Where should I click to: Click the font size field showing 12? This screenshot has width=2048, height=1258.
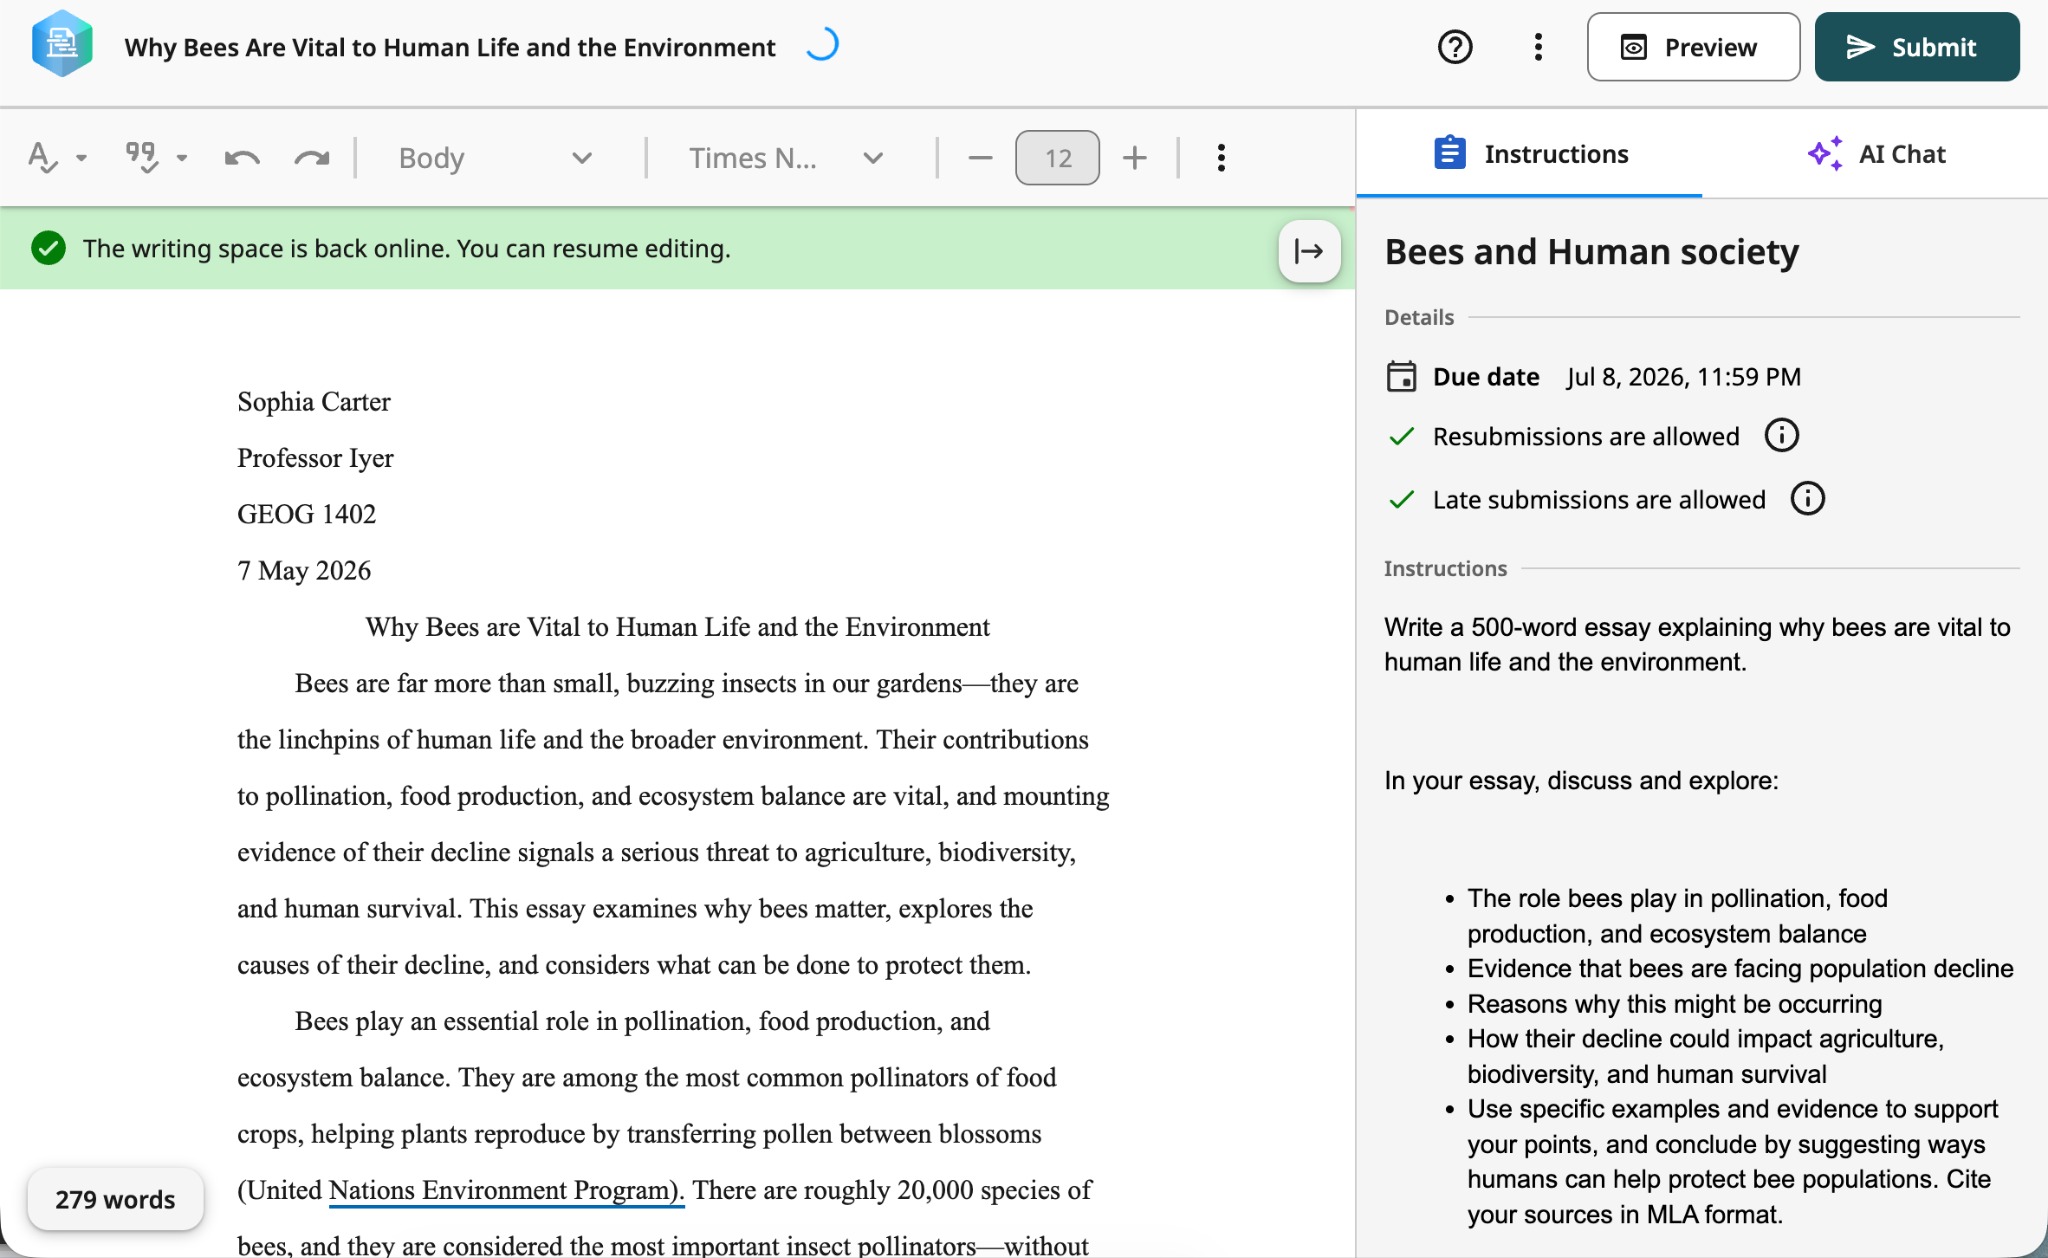tap(1057, 158)
